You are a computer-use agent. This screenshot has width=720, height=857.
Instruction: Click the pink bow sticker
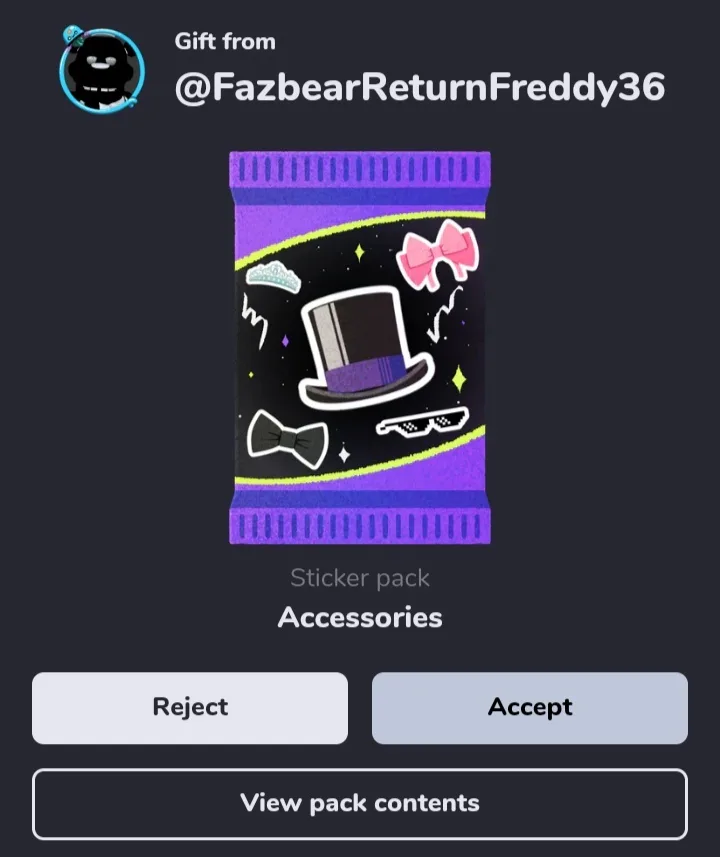(438, 255)
